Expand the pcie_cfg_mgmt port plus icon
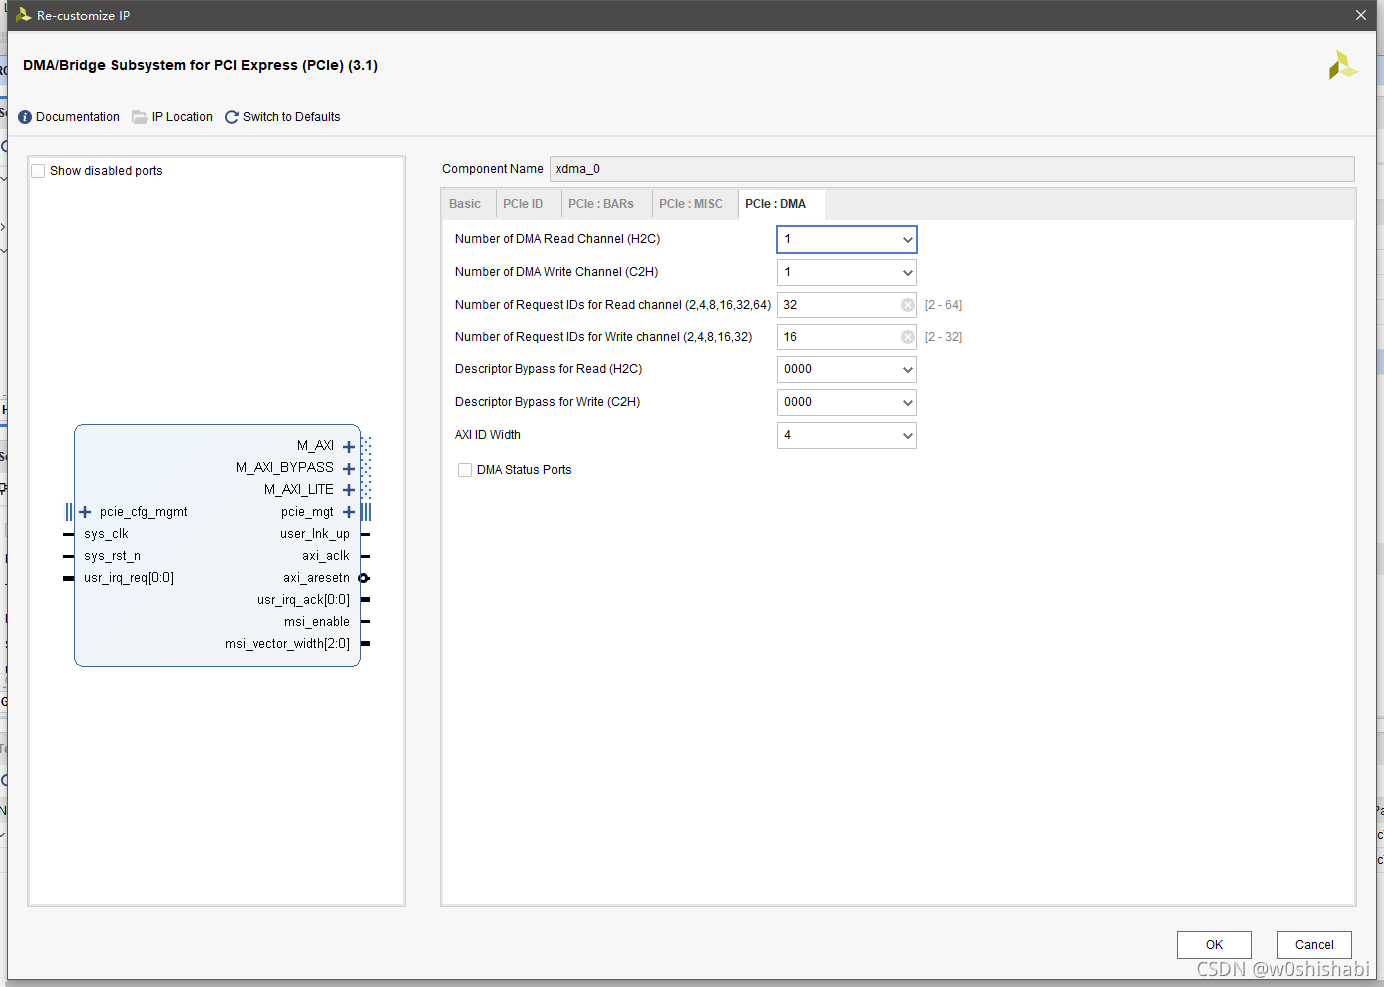Image resolution: width=1384 pixels, height=987 pixels. 85,512
